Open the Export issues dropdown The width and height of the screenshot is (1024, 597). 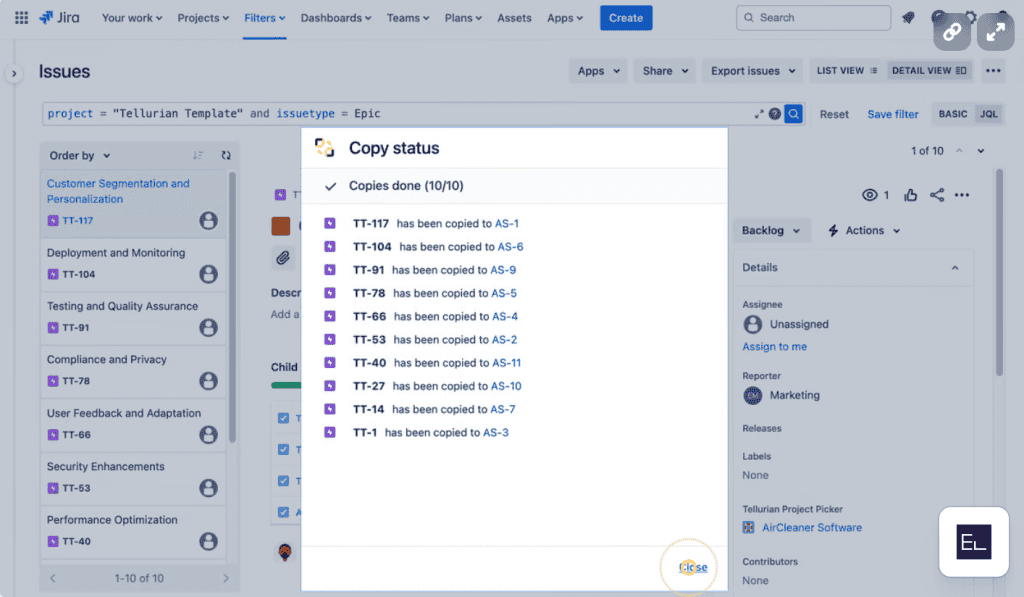coord(753,71)
